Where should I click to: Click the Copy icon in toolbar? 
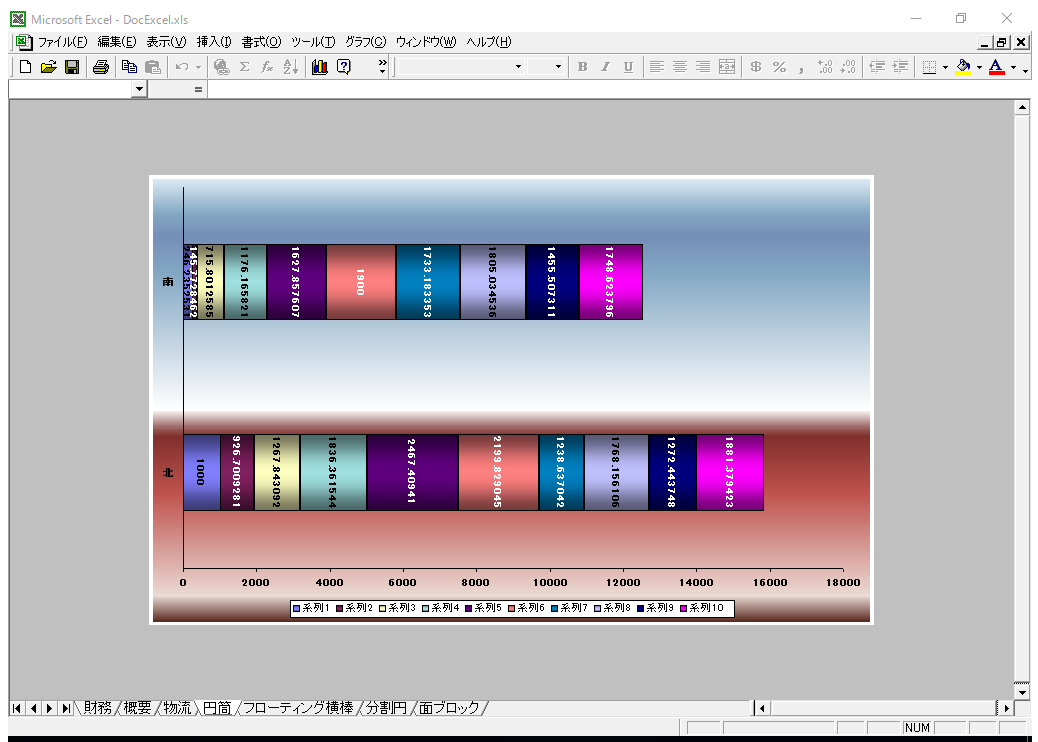[x=129, y=67]
